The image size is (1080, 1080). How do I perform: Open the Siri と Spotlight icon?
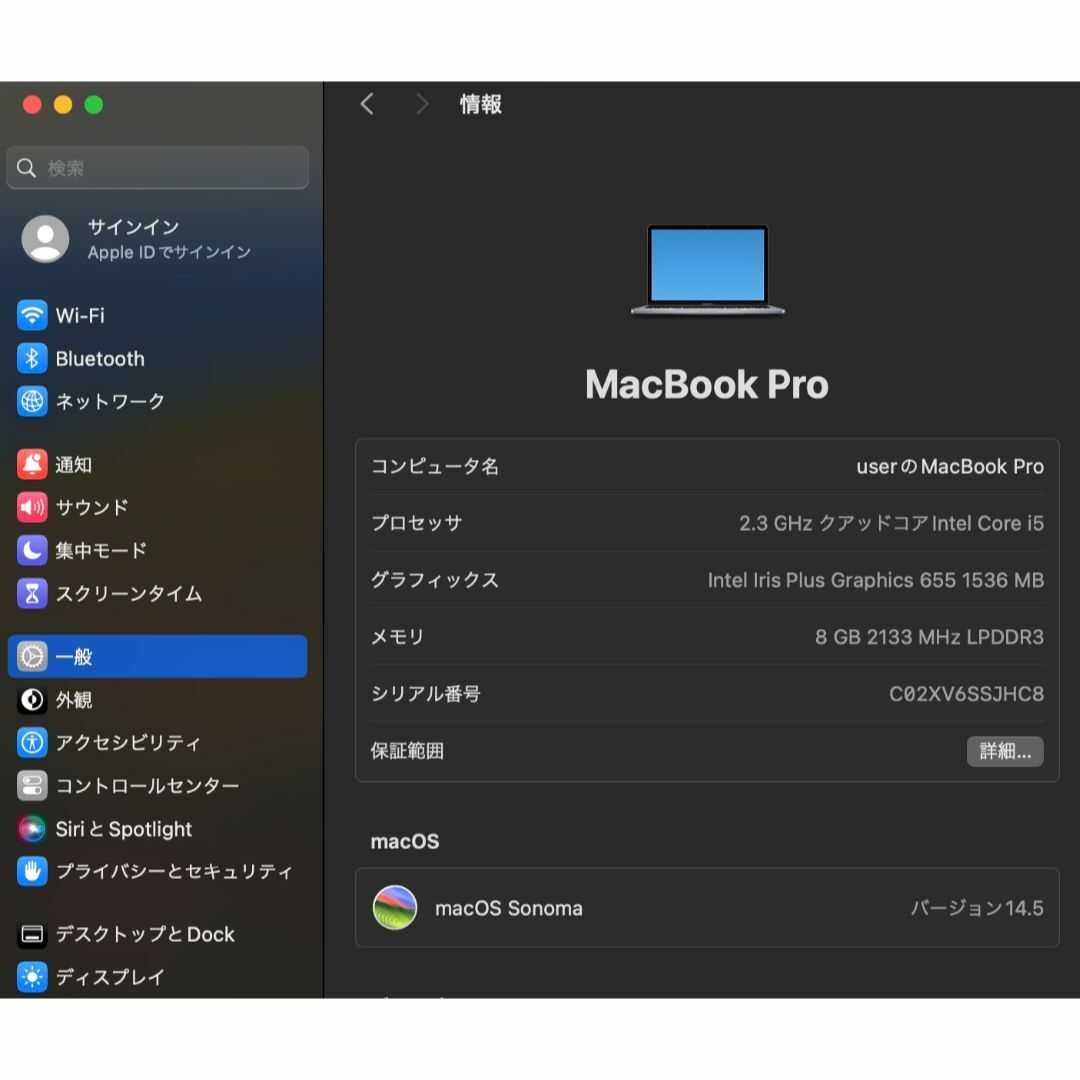click(32, 829)
